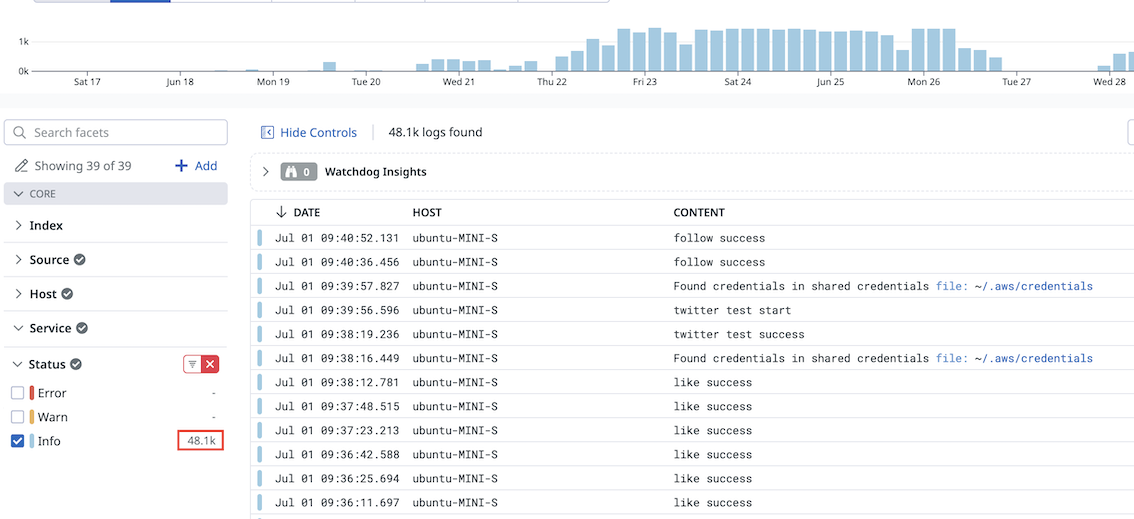The image size is (1134, 519).
Task: Click the Hide Controls link
Action: (x=318, y=132)
